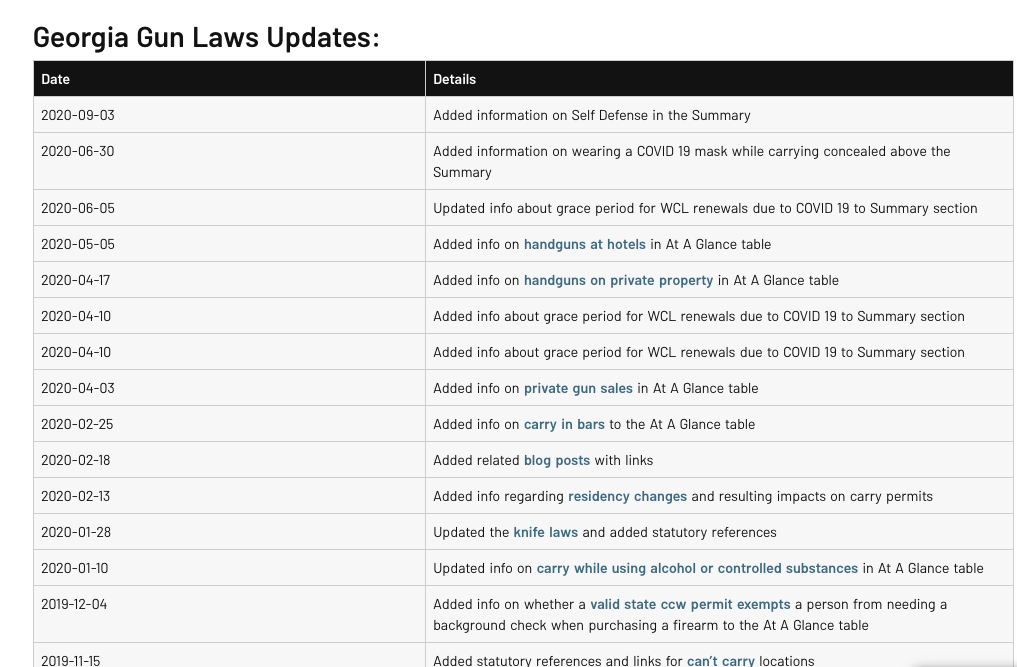The height and width of the screenshot is (667, 1017).
Task: Click the COVID 19 mask details text
Action: click(692, 162)
